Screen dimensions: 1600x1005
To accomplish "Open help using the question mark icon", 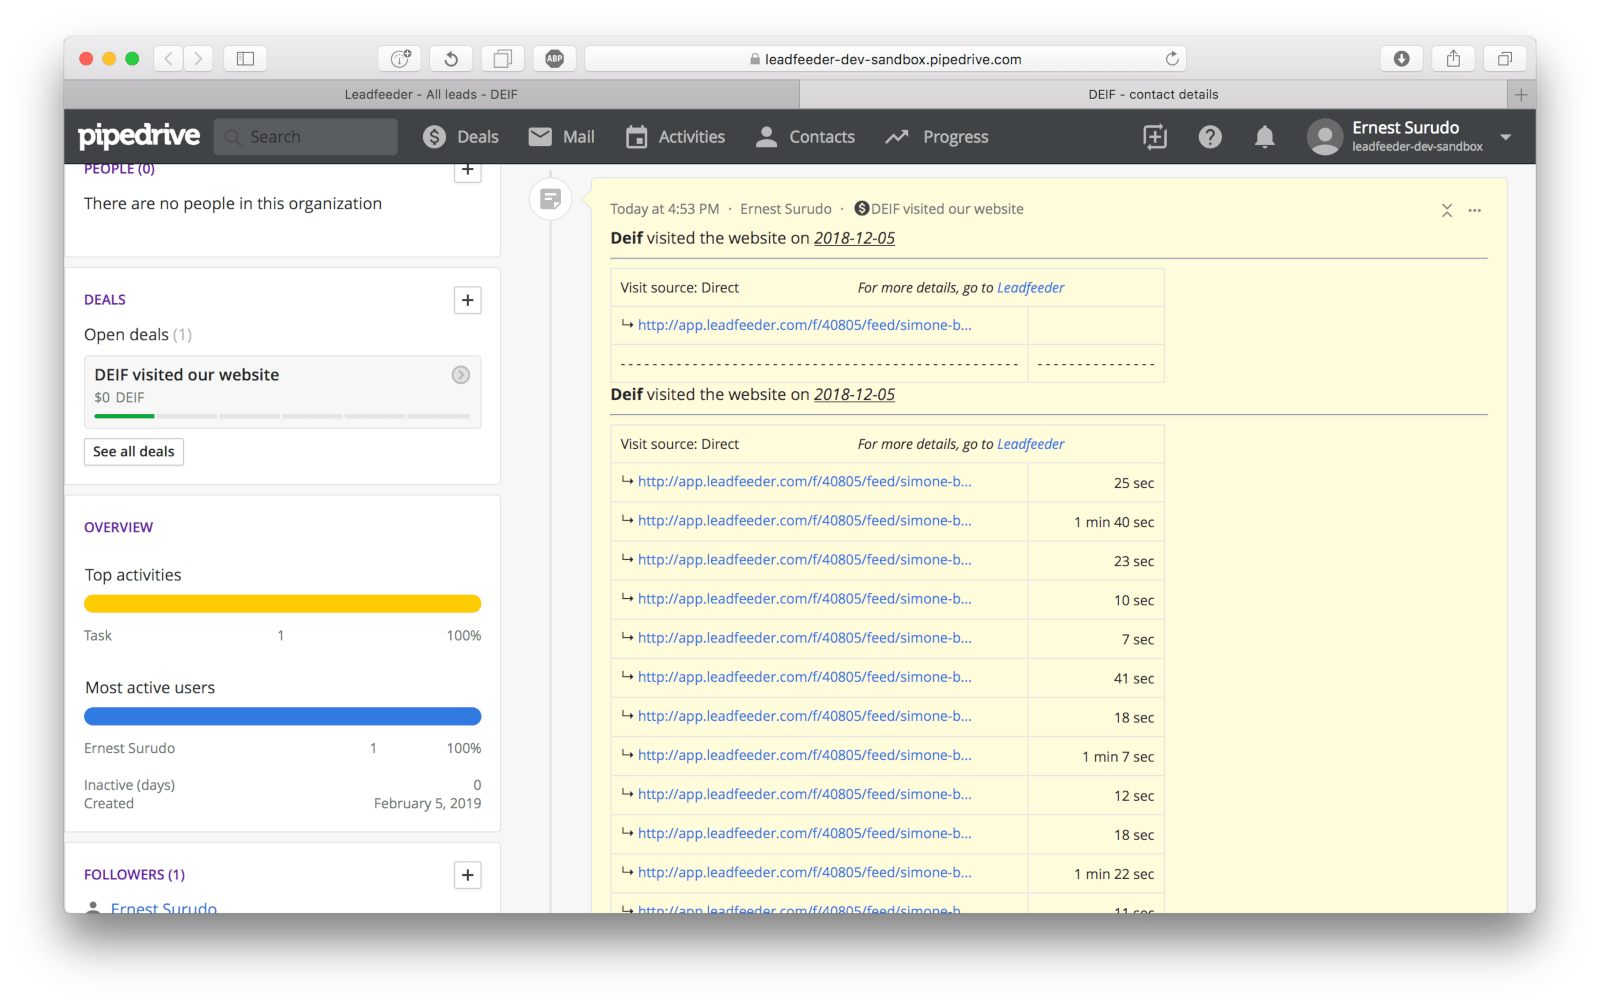I will tap(1210, 136).
